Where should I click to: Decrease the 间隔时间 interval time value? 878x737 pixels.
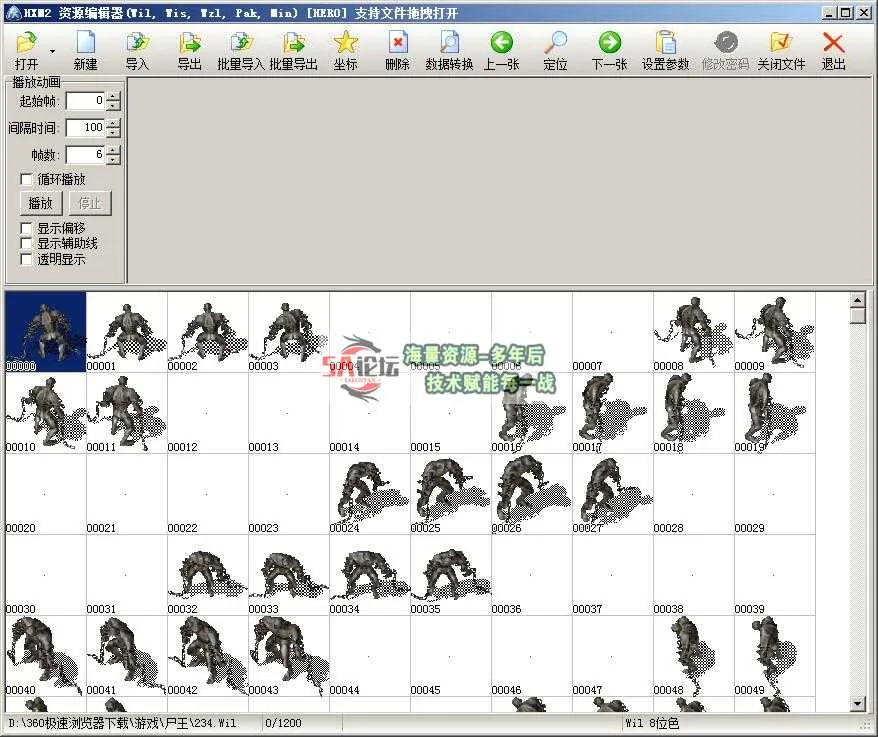pyautogui.click(x=114, y=133)
